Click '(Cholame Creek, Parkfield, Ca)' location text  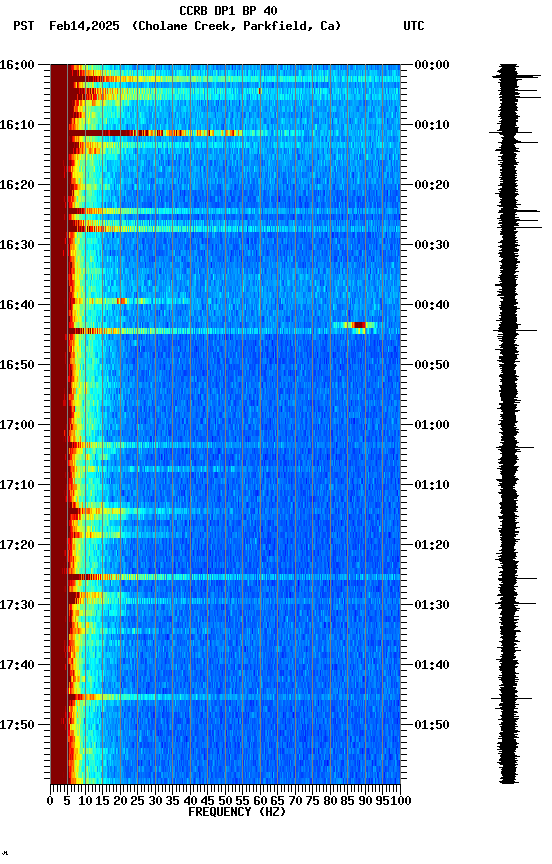236,26
